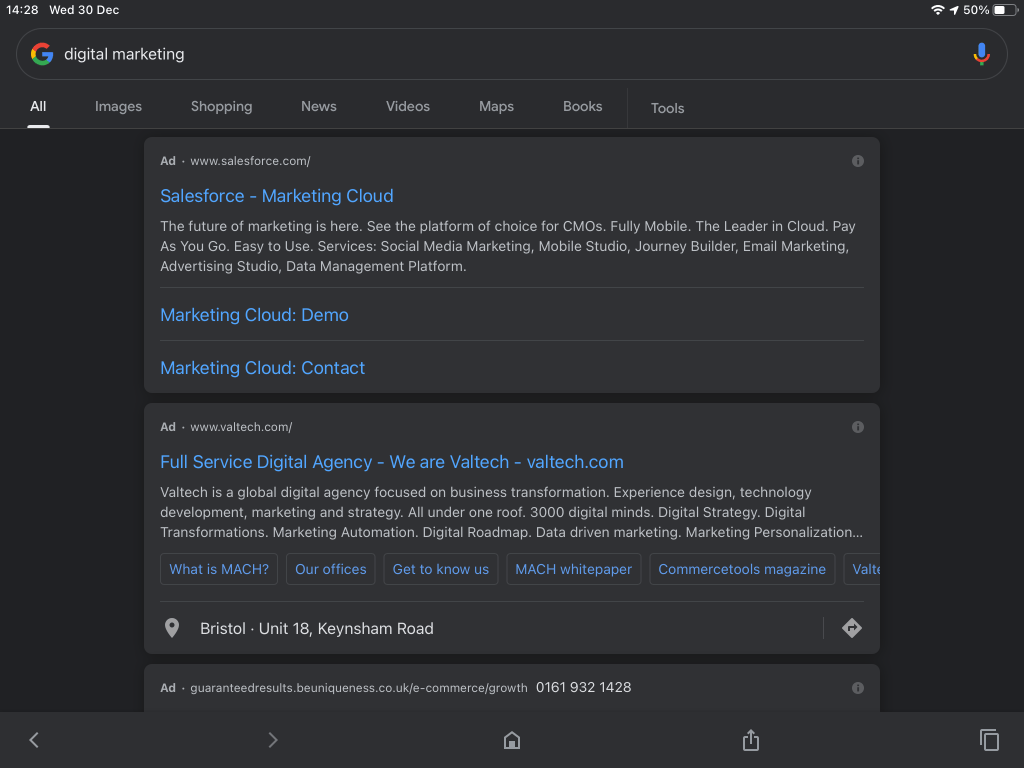Viewport: 1024px width, 768px height.
Task: Go to browser home icon
Action: pyautogui.click(x=512, y=740)
